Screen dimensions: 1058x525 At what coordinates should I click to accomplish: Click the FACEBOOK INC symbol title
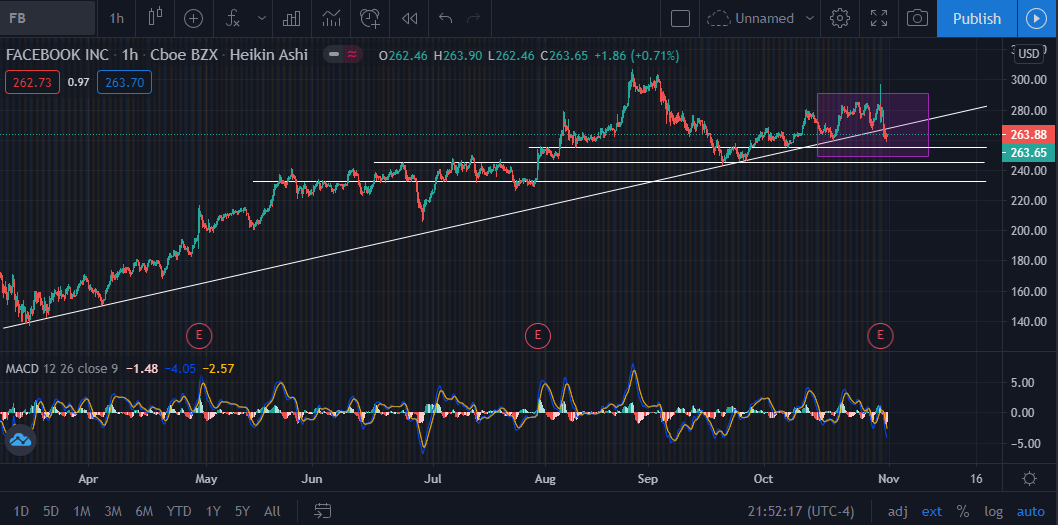(59, 55)
